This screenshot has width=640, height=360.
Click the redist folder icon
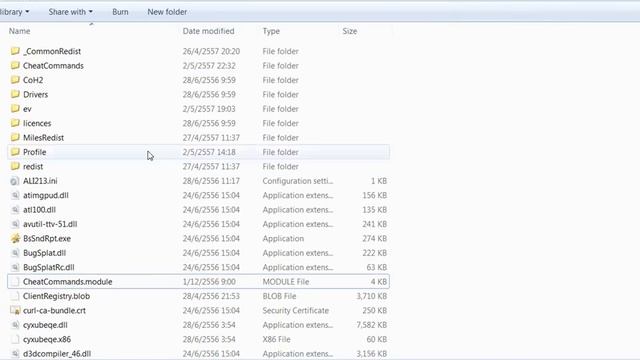tap(15, 166)
